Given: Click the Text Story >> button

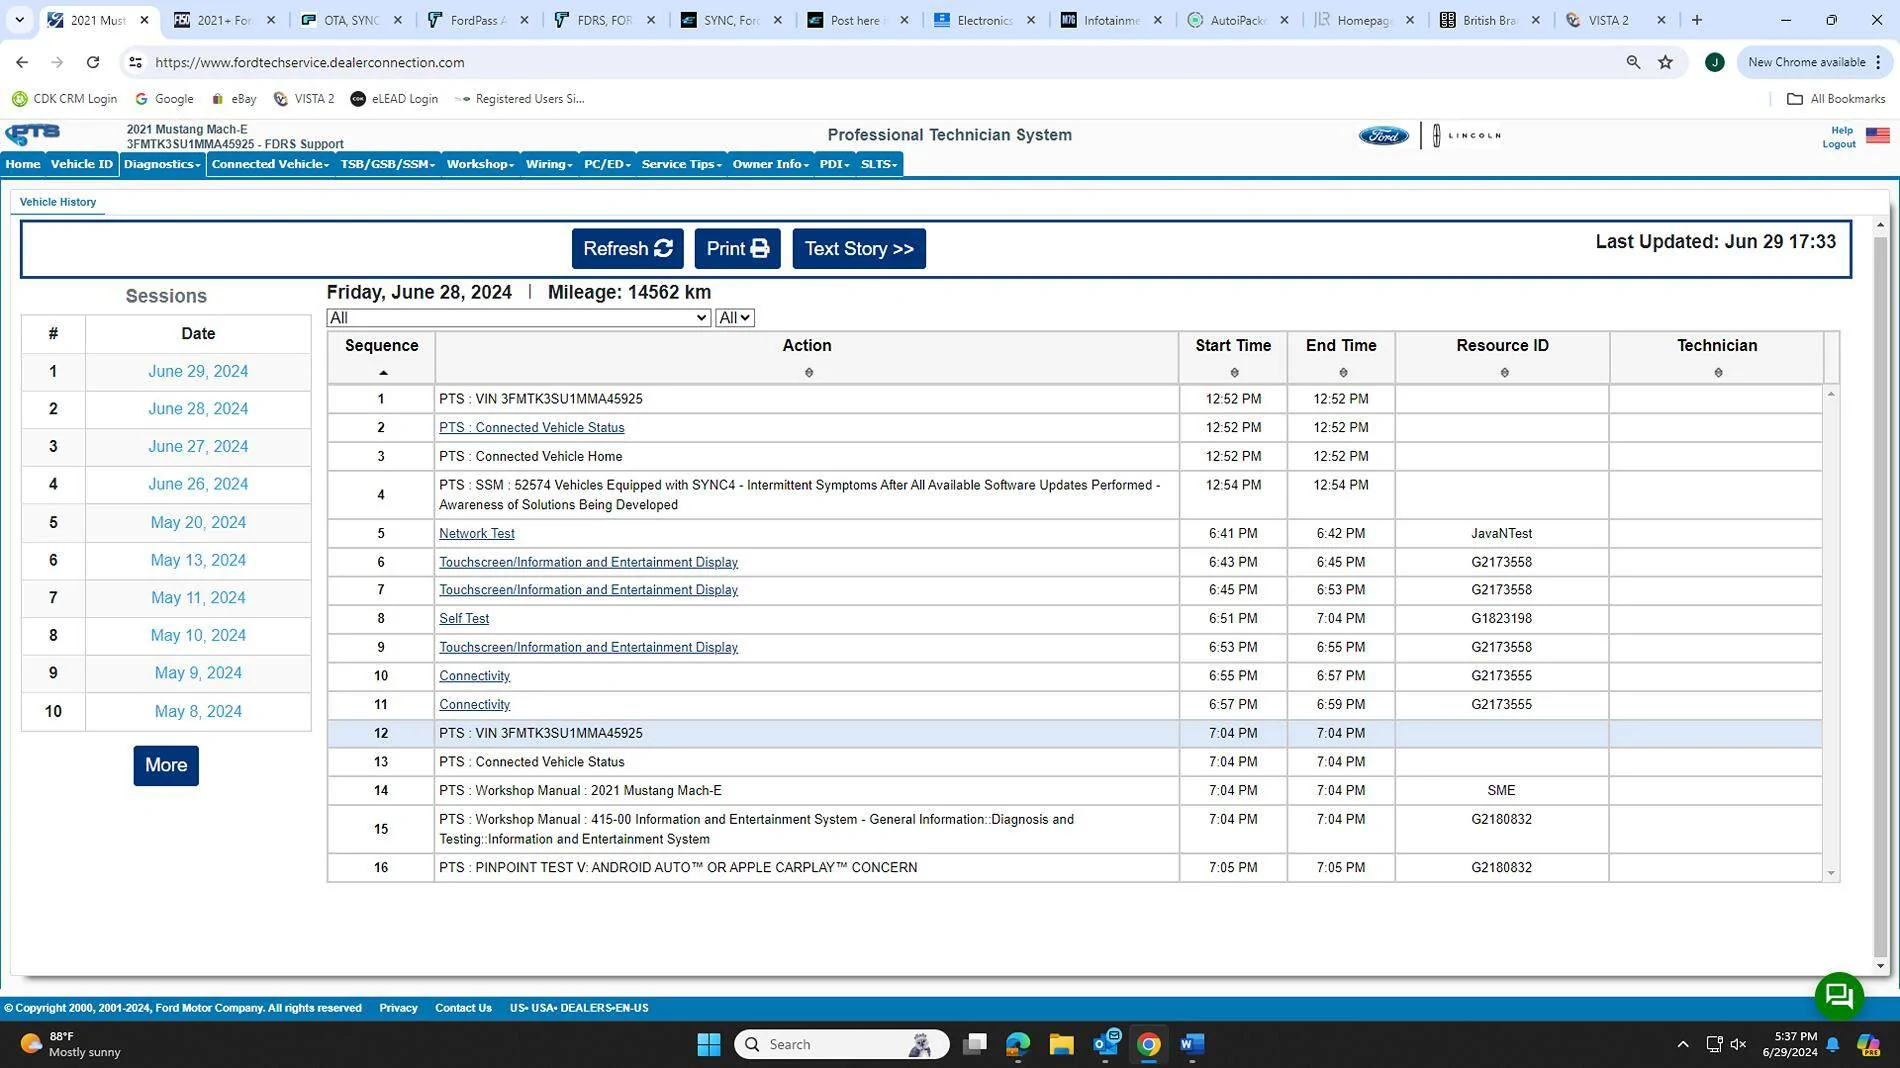Looking at the screenshot, I should point(859,249).
